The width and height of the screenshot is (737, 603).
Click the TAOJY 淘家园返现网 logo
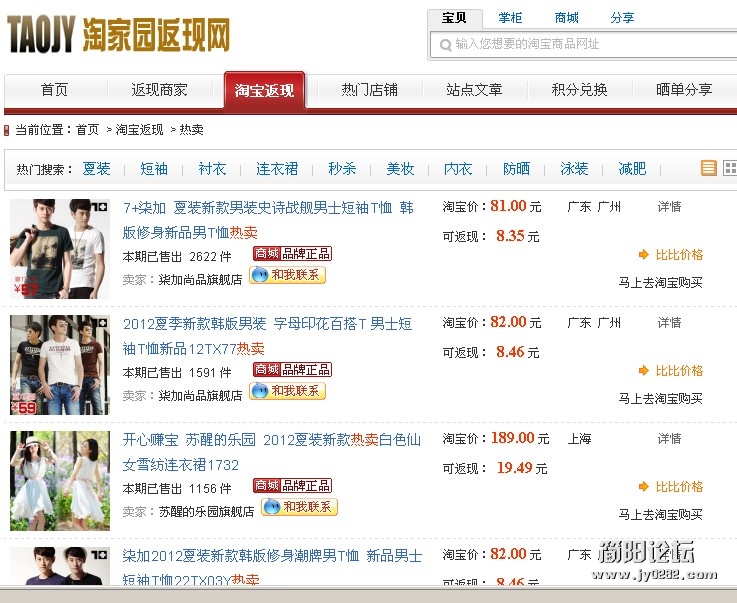click(118, 34)
